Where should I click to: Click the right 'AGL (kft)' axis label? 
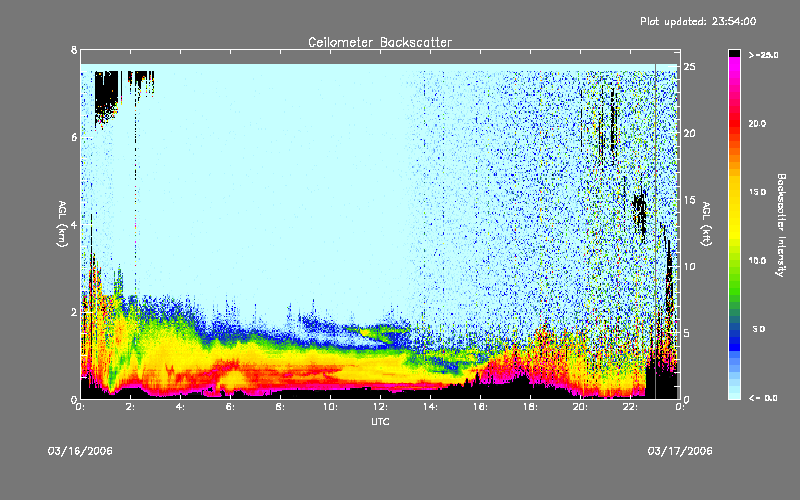coord(706,224)
